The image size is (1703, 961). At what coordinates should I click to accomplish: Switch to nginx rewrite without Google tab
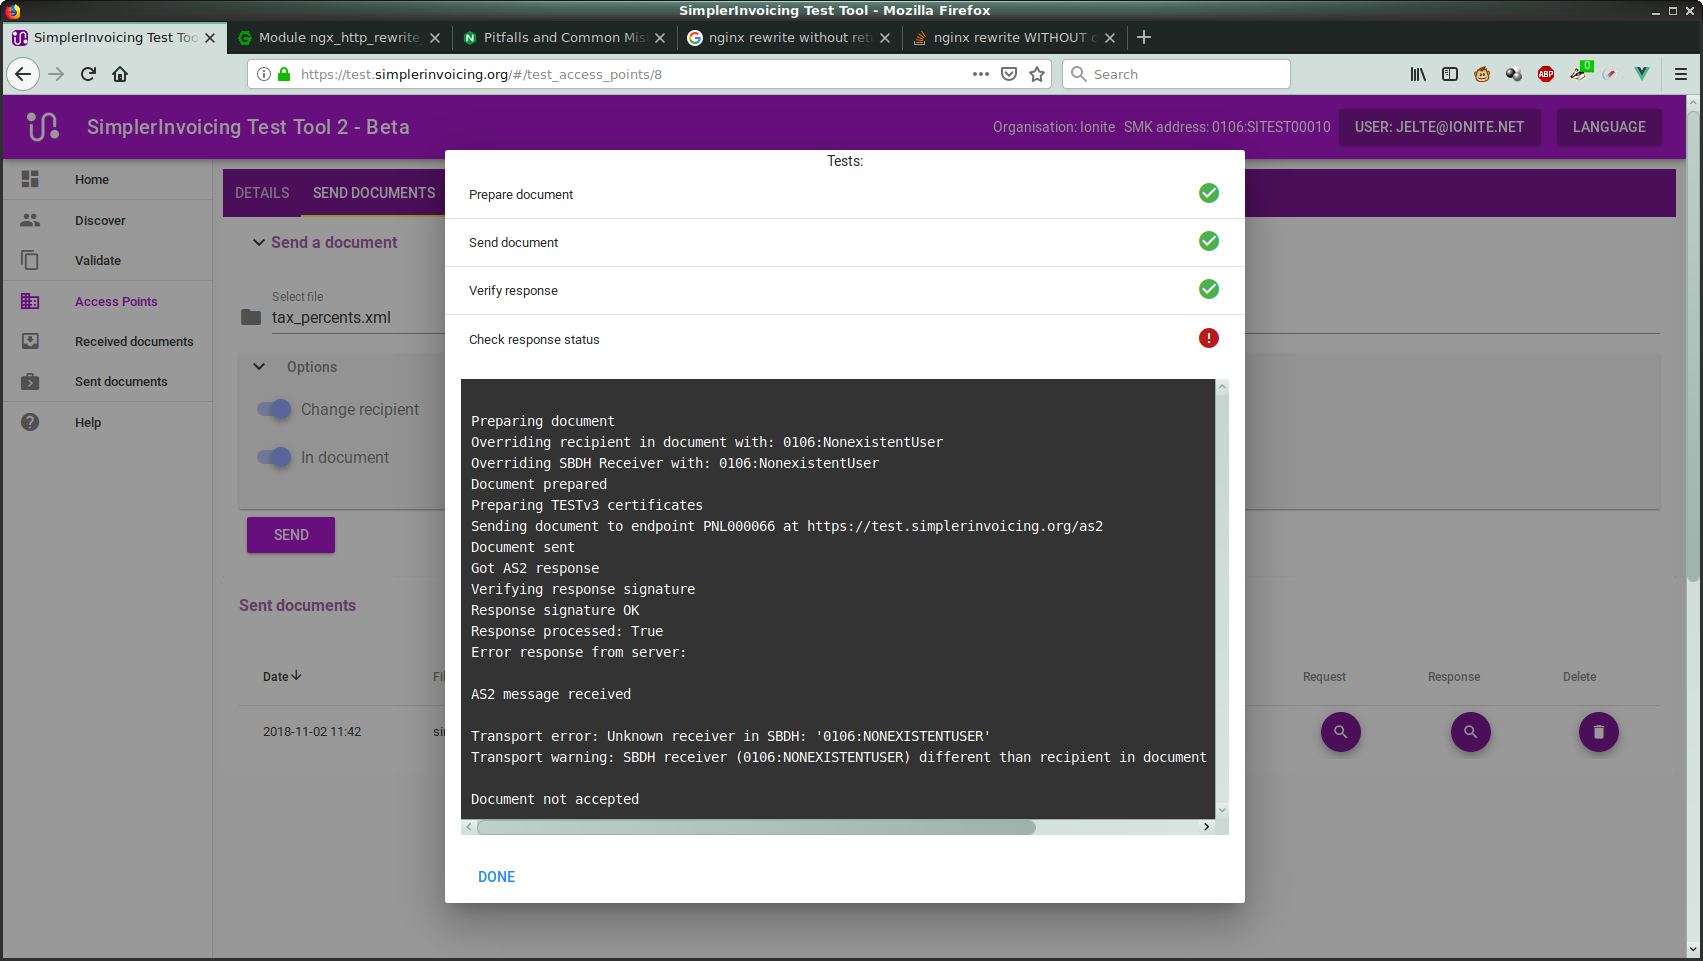click(789, 38)
